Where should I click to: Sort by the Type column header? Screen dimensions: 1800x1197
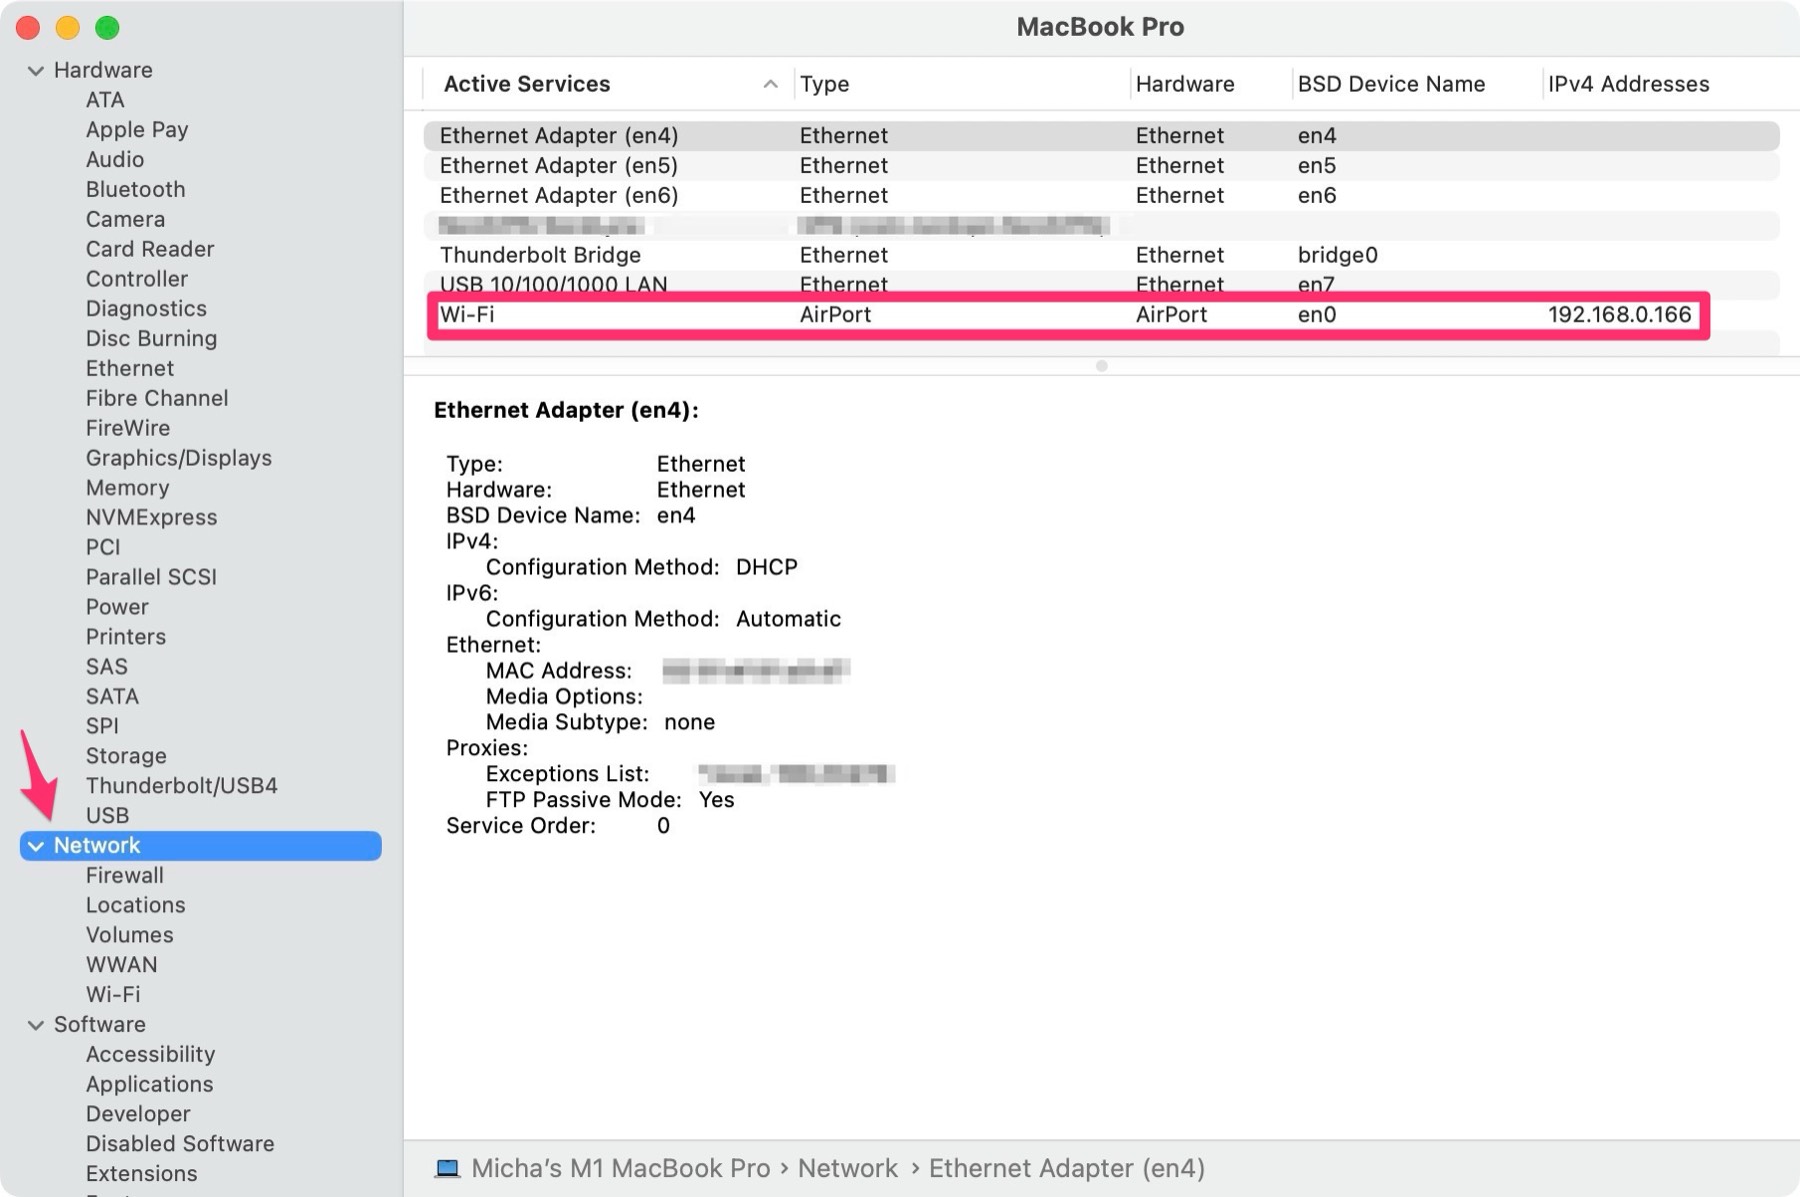coord(824,84)
